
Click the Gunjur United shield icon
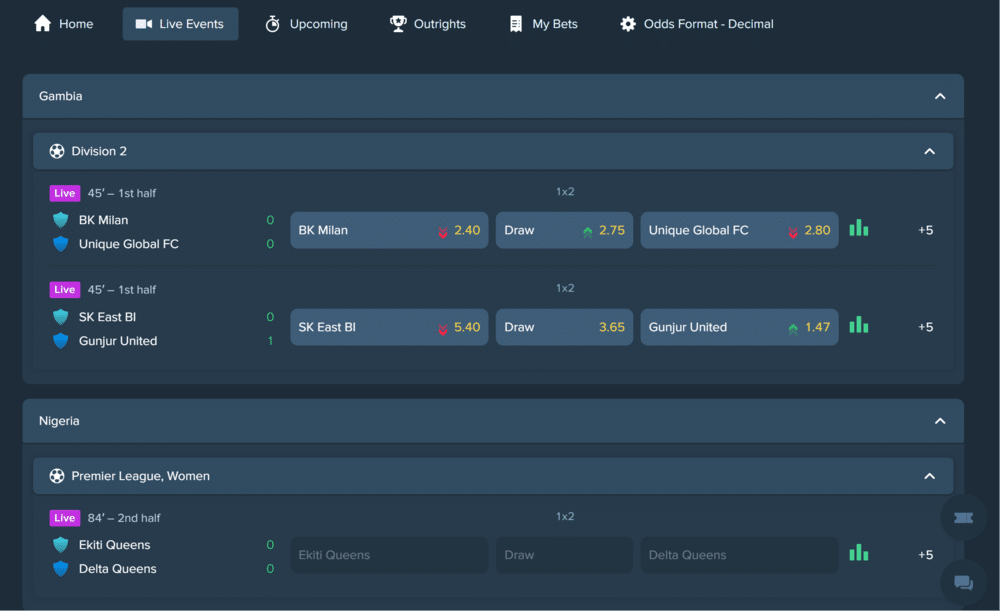point(61,341)
